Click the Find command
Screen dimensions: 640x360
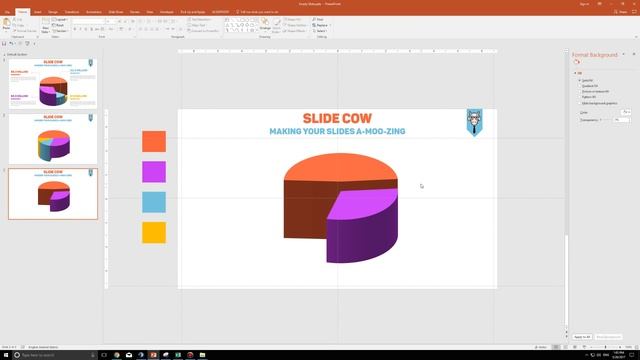pos(318,20)
